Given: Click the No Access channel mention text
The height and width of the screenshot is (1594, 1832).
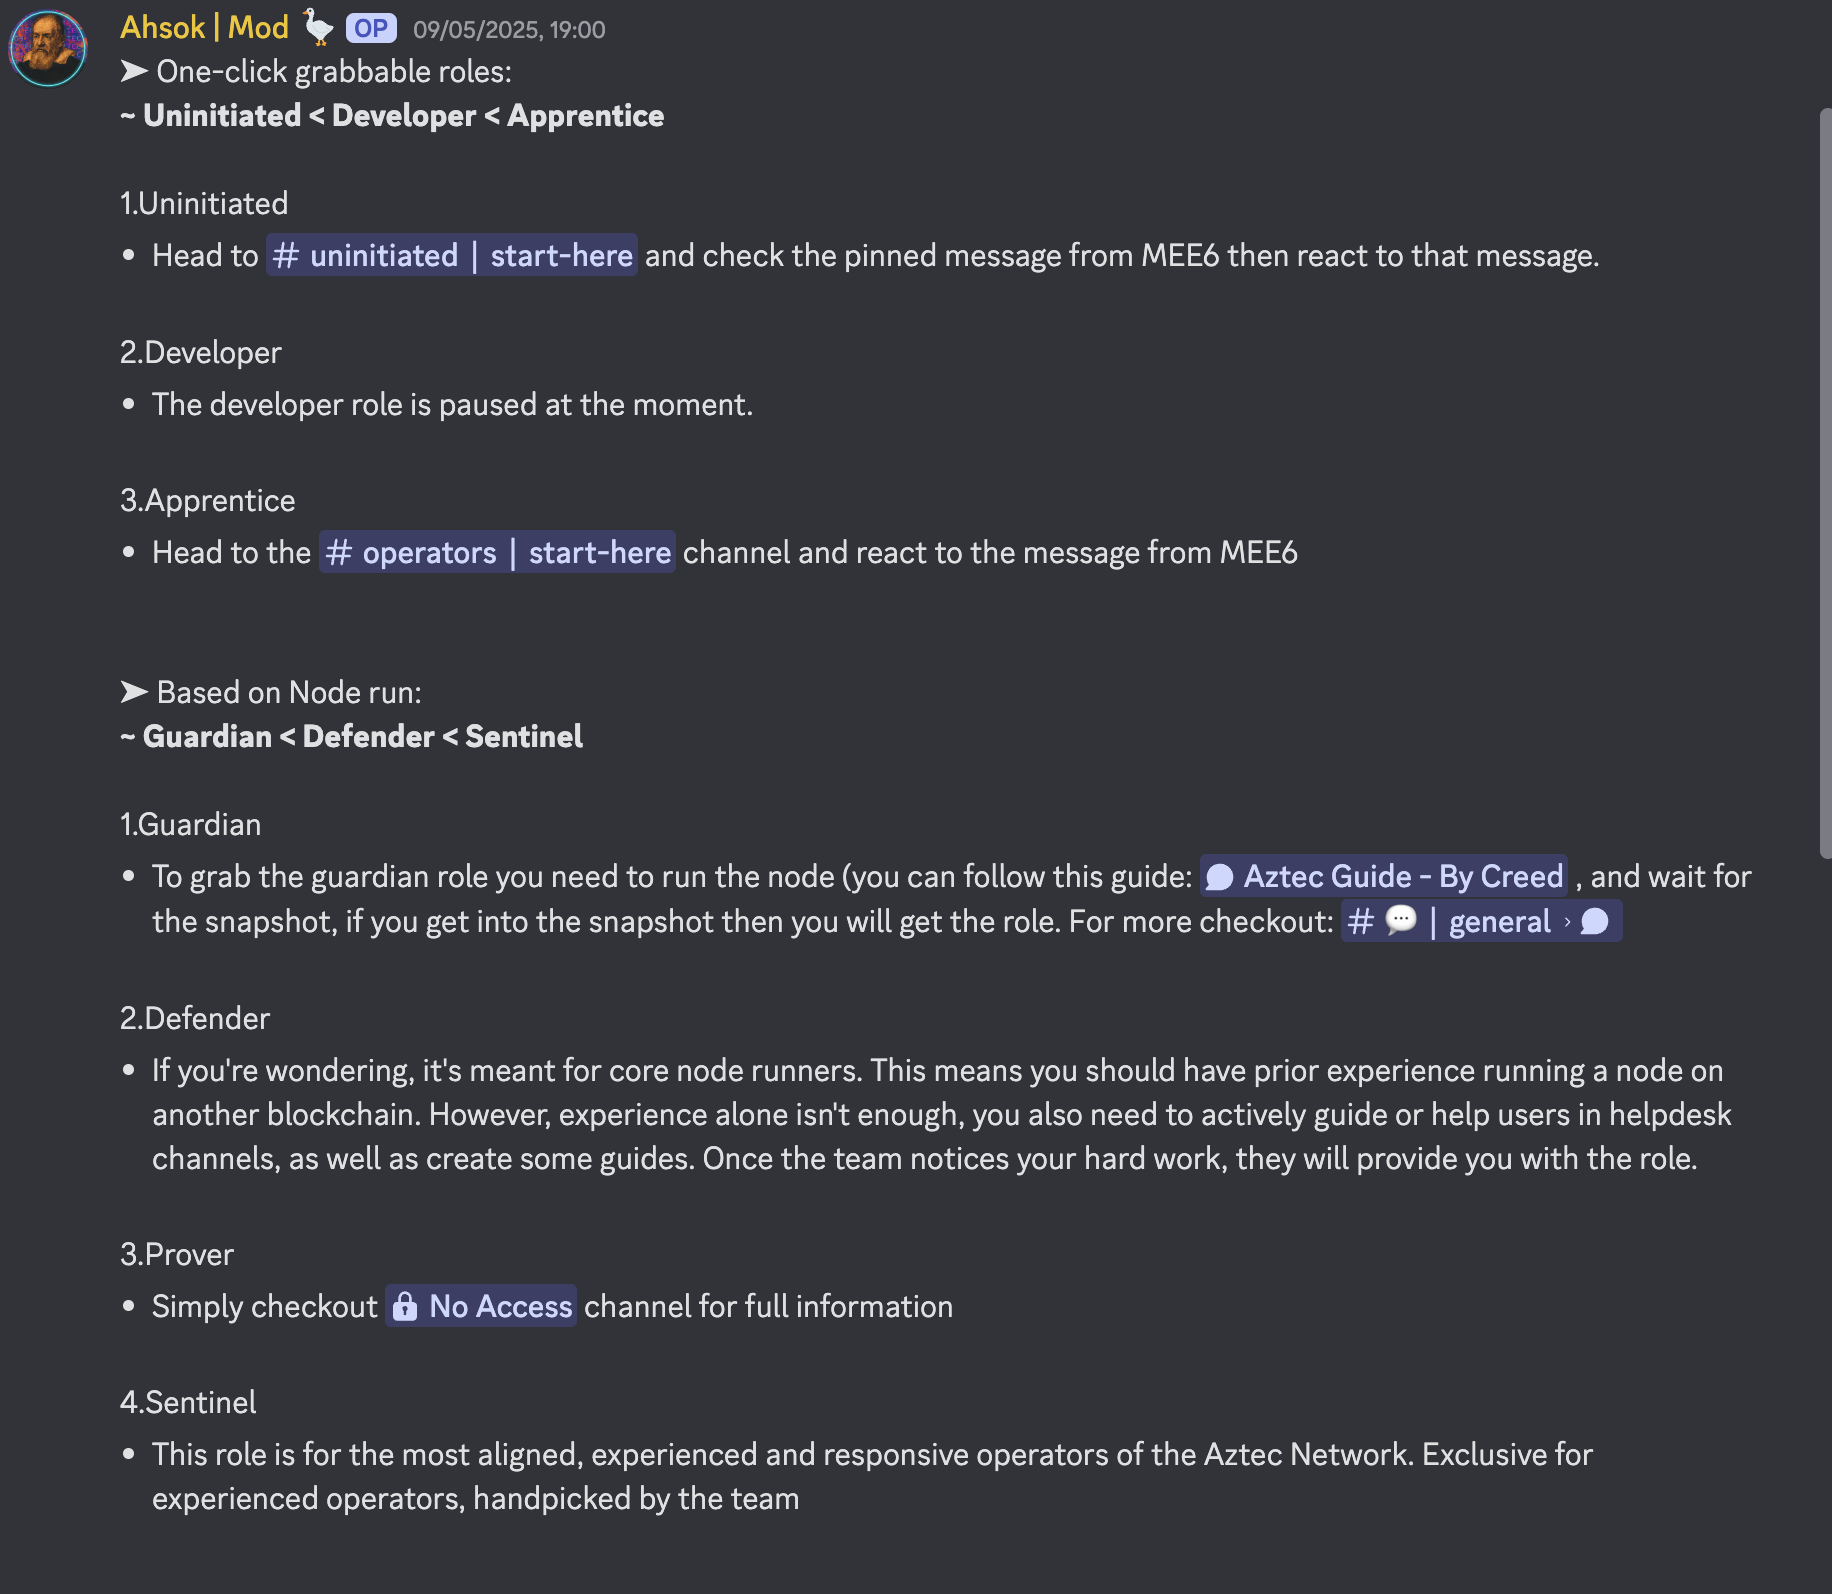Looking at the screenshot, I should 500,1307.
